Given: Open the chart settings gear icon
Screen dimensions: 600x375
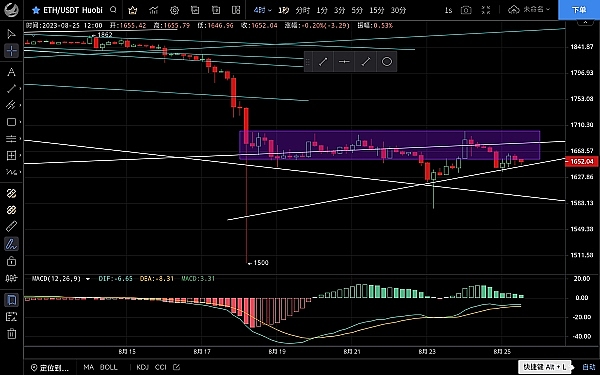Looking at the screenshot, I should (174, 10).
